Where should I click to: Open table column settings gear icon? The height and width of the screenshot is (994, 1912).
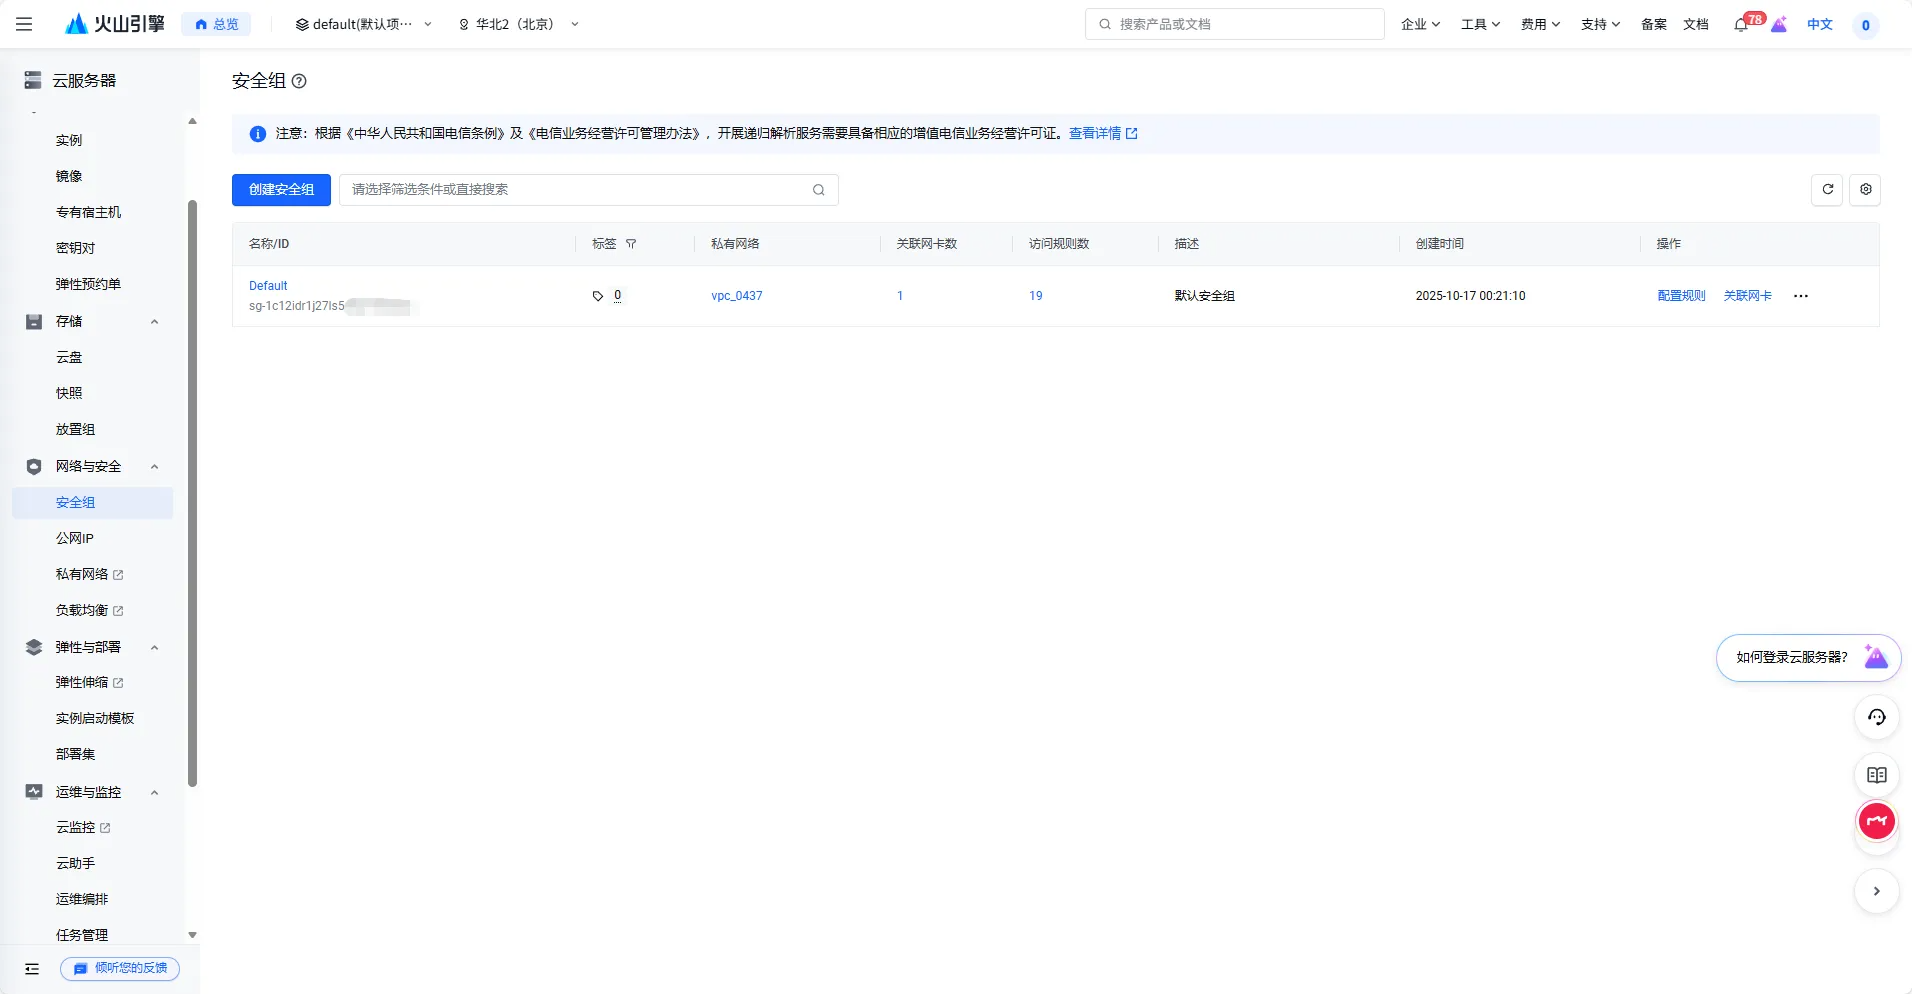click(x=1865, y=189)
